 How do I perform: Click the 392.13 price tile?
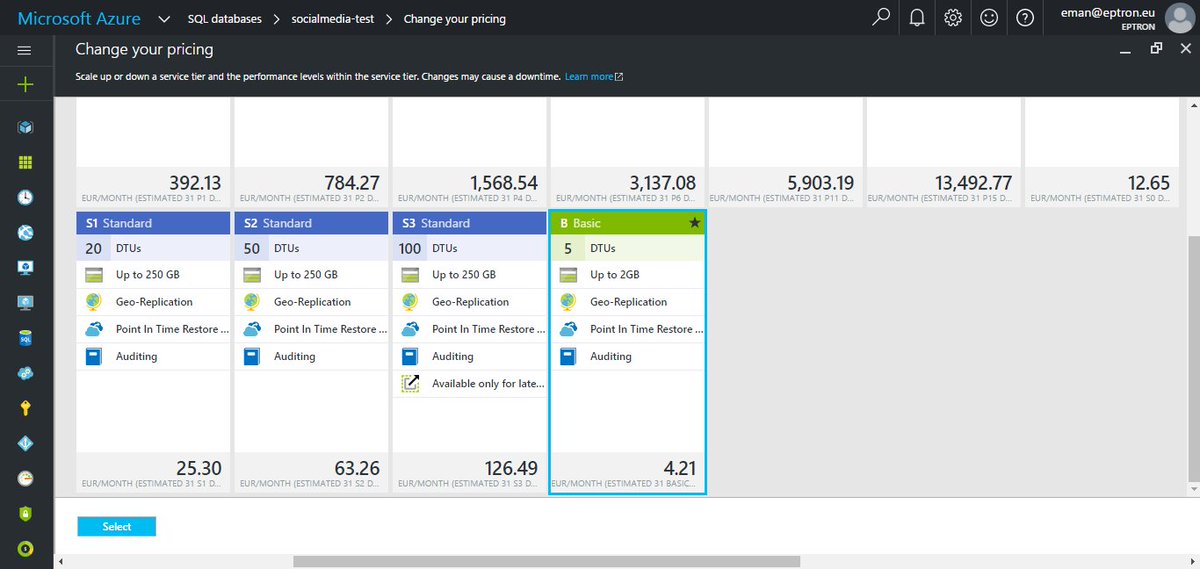pos(154,154)
